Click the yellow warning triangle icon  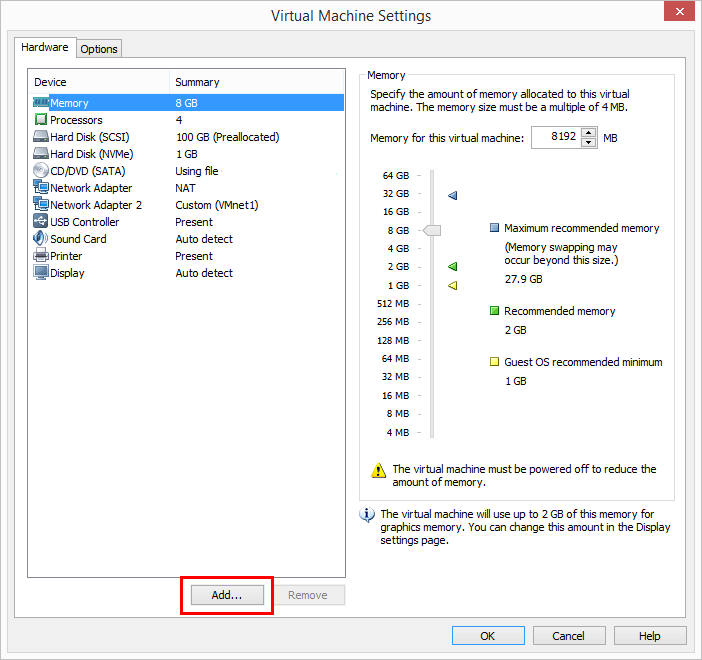click(378, 470)
